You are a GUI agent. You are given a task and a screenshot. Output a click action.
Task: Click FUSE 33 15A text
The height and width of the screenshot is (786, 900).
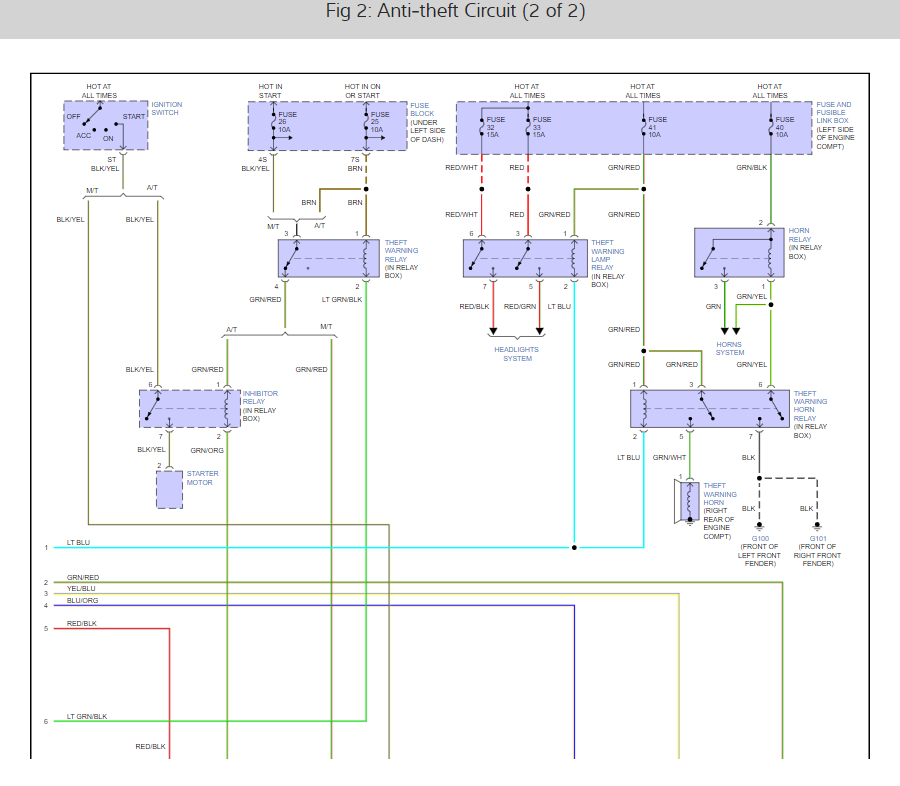[x=541, y=127]
